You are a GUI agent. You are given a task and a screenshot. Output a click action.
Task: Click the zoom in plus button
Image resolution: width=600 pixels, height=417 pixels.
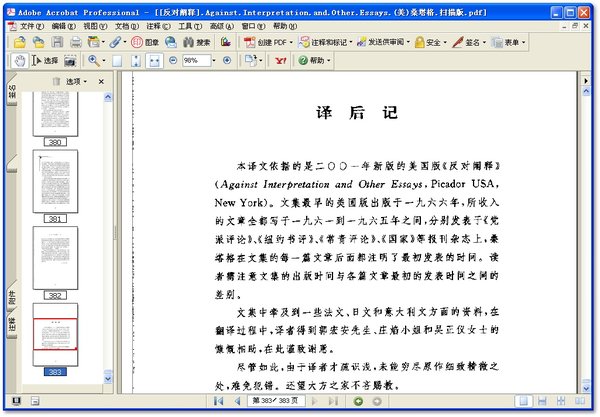click(227, 60)
